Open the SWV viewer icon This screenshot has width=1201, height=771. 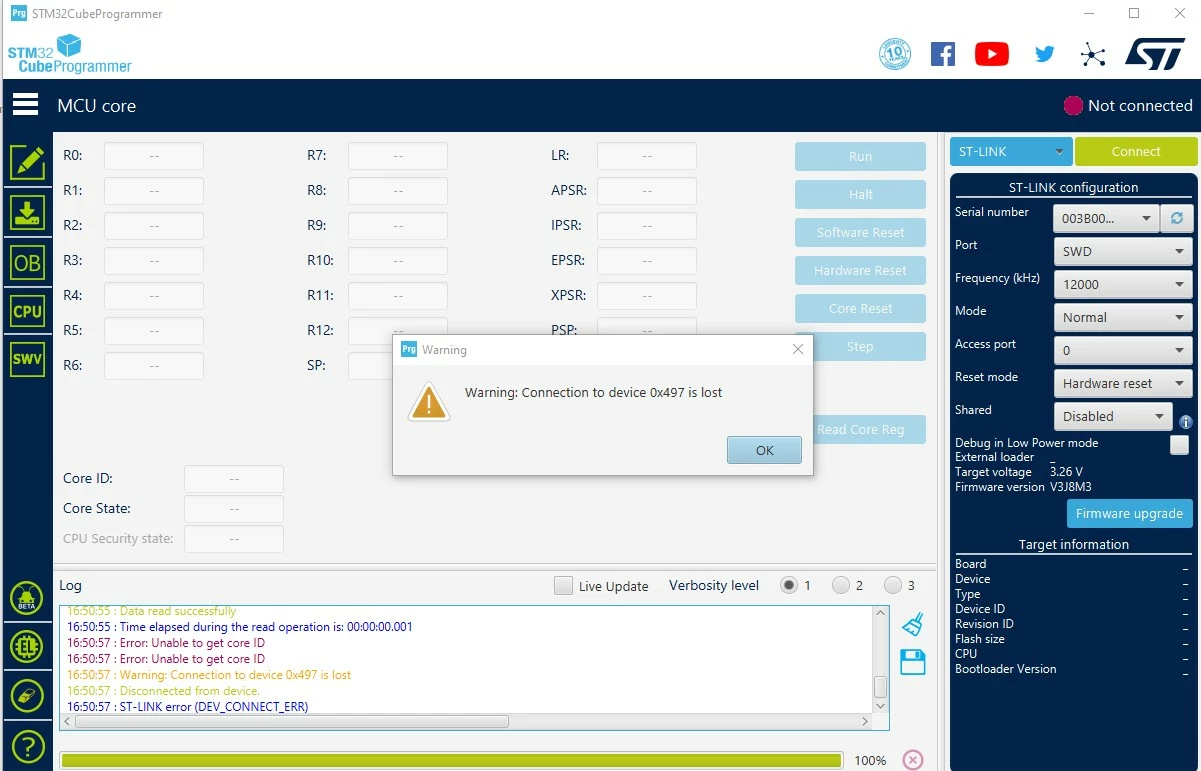[x=27, y=360]
